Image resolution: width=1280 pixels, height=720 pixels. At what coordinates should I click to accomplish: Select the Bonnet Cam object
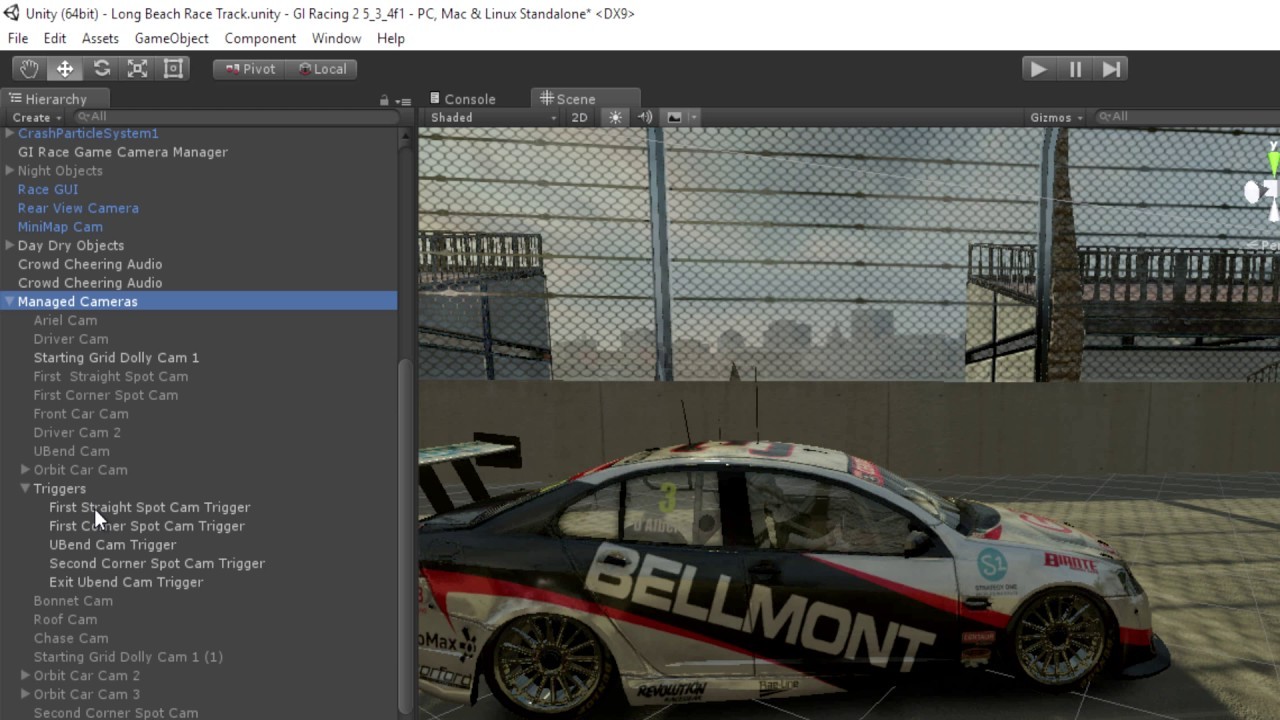(x=73, y=601)
